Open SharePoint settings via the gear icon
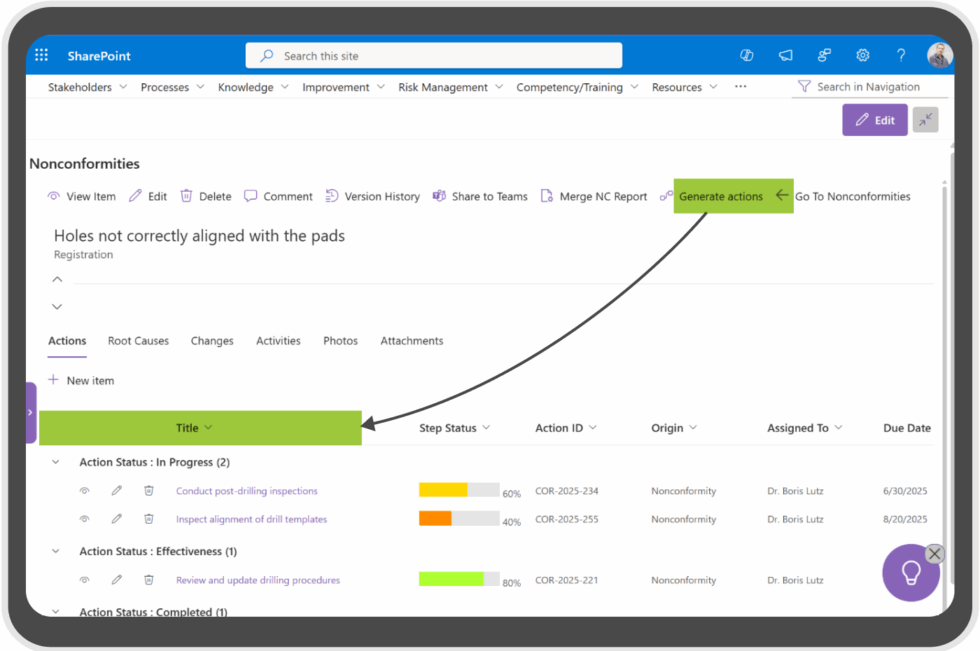The height and width of the screenshot is (651, 980). 862,56
